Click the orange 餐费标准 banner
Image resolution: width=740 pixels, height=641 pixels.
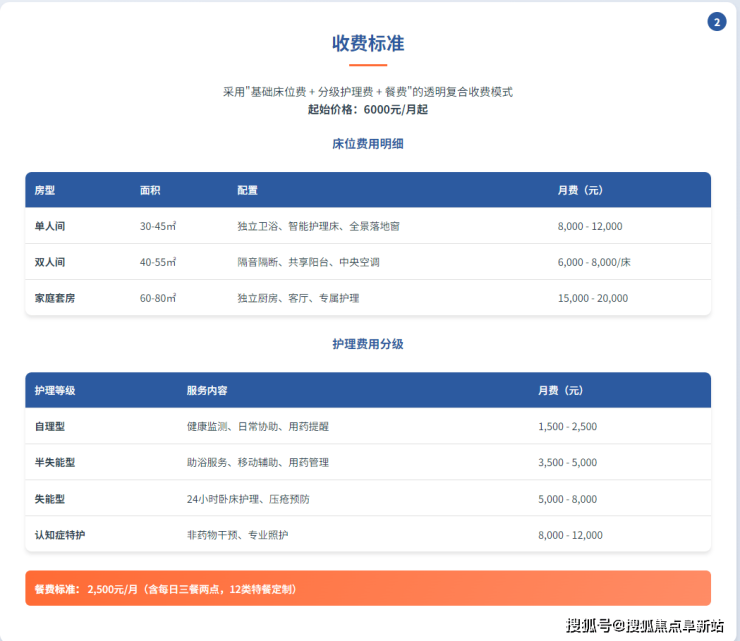point(368,589)
